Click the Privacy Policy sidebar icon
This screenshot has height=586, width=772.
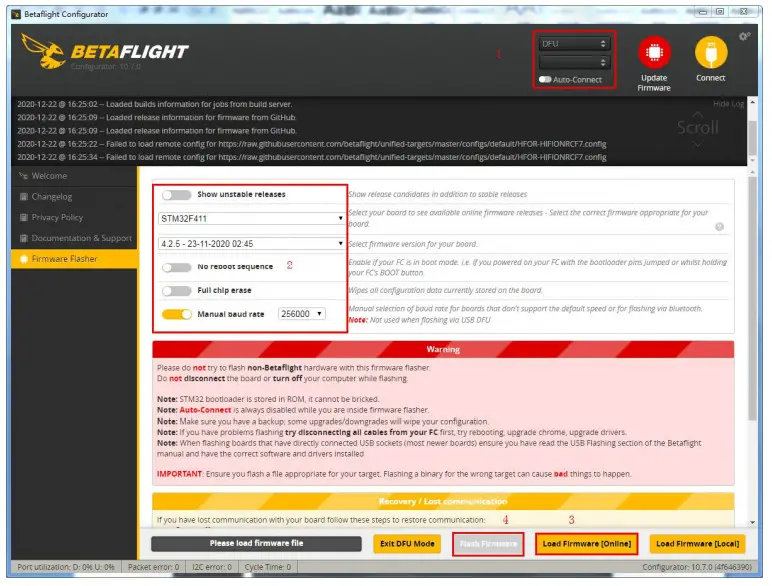click(x=23, y=217)
